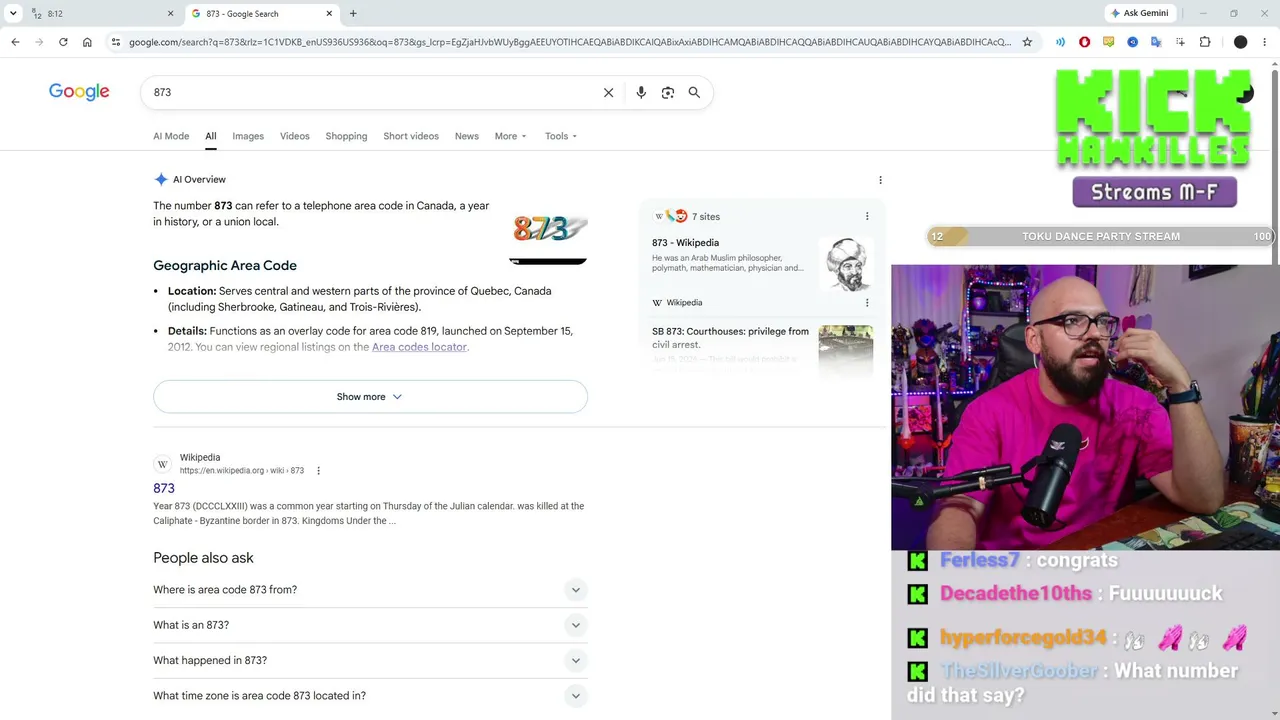Click the Ask Gemini button
Image resolution: width=1280 pixels, height=720 pixels.
click(x=1139, y=14)
